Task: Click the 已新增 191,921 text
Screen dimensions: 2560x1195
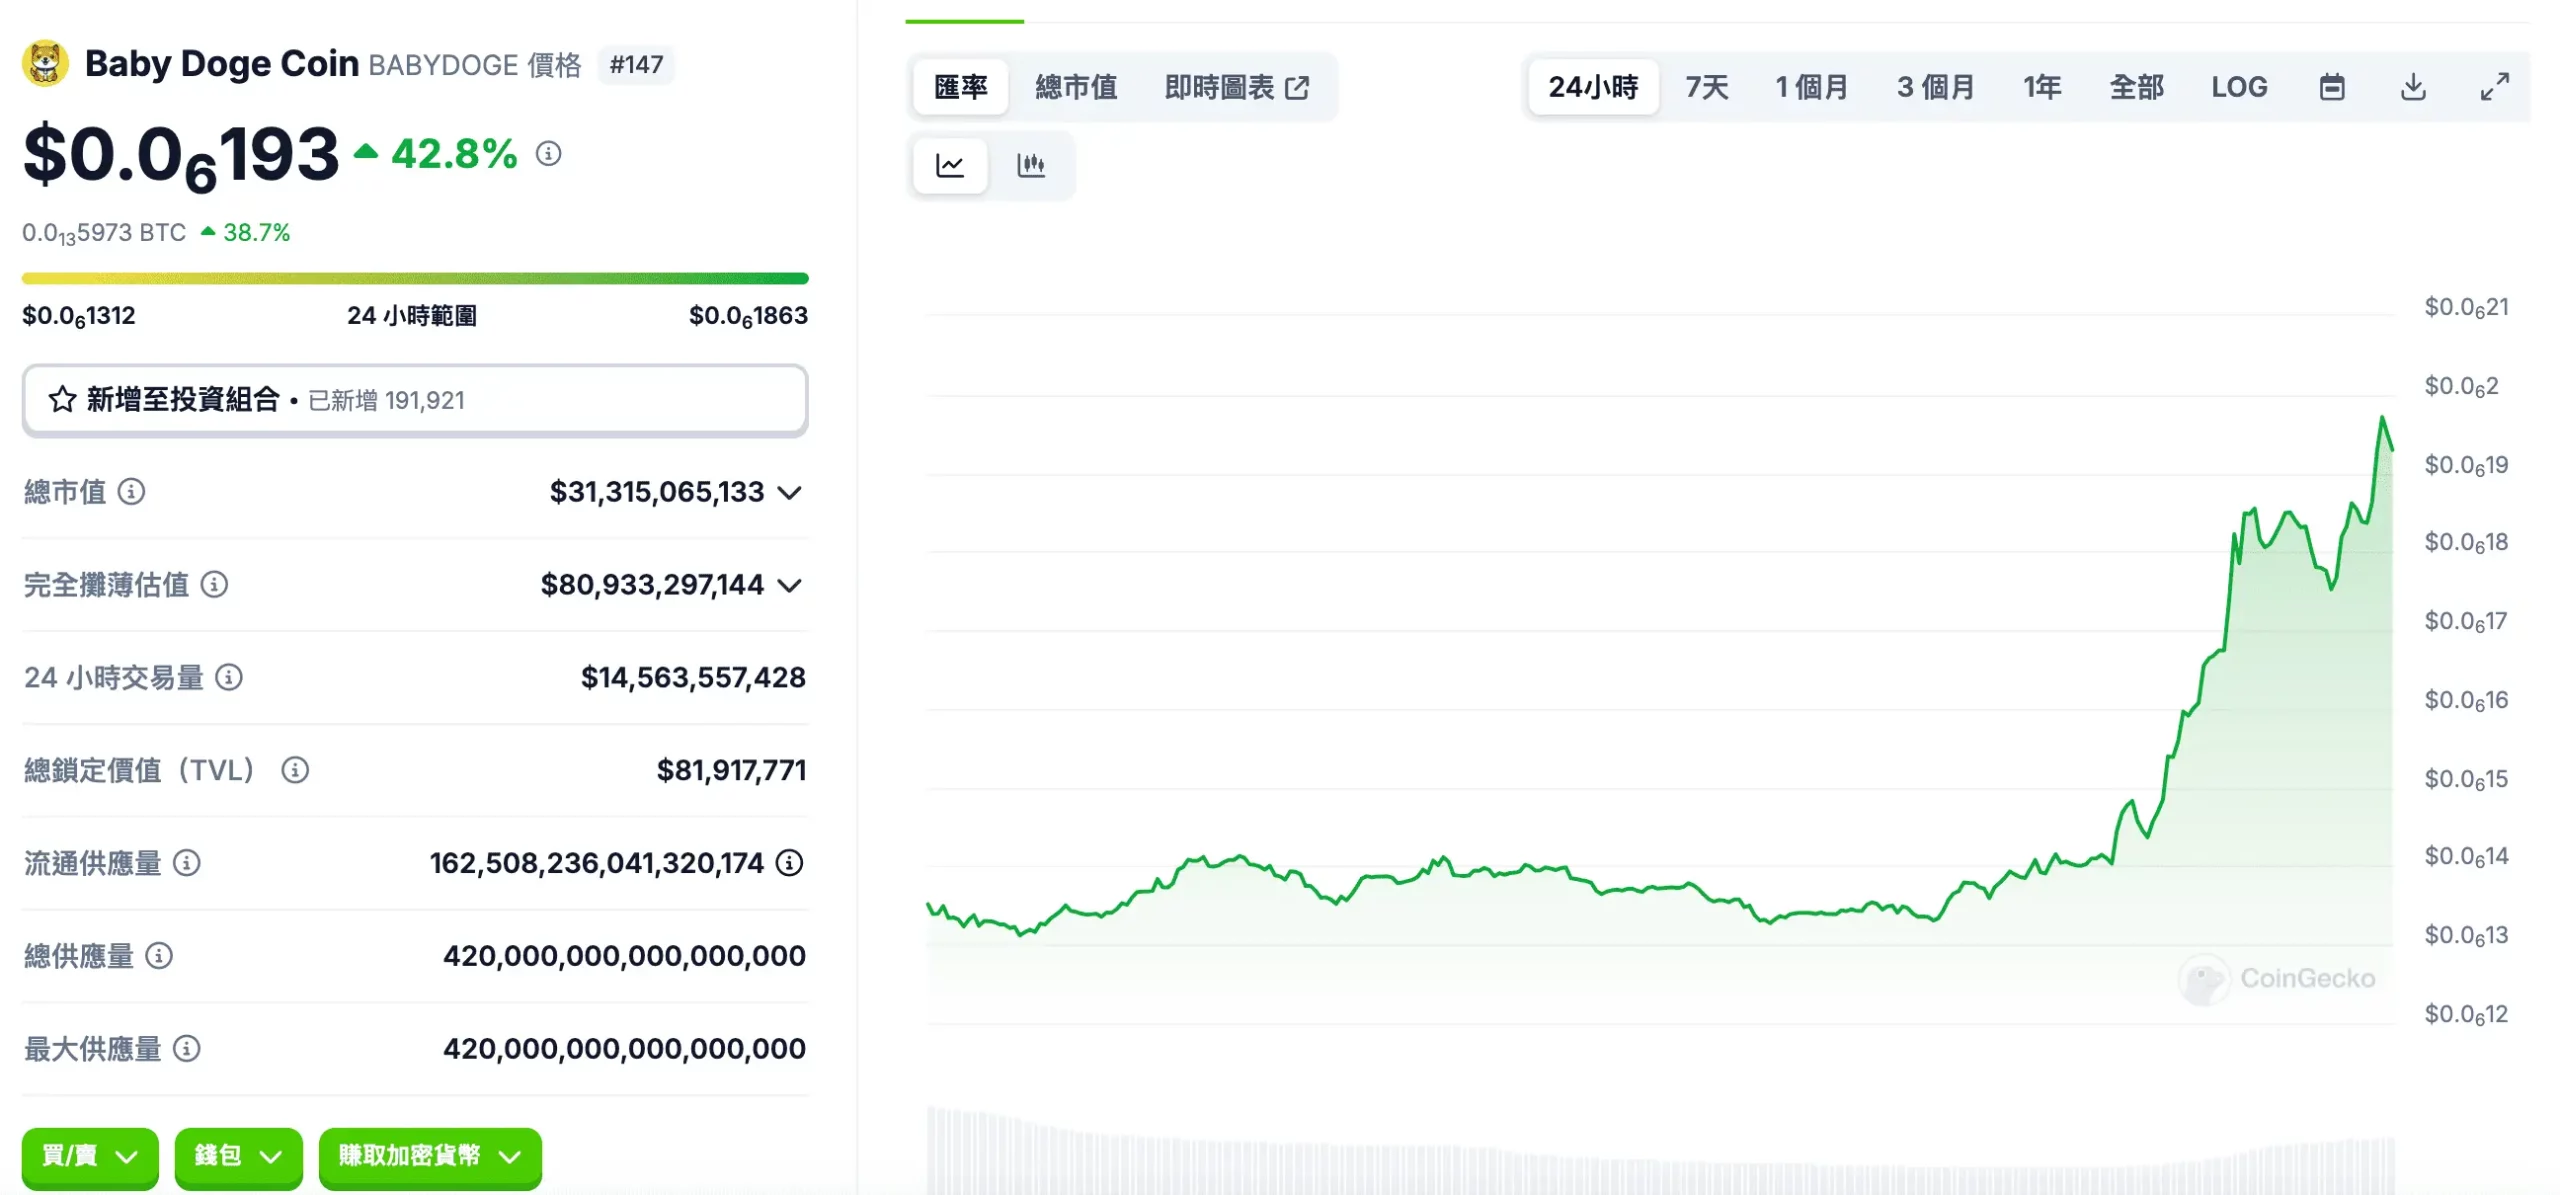Action: click(386, 400)
